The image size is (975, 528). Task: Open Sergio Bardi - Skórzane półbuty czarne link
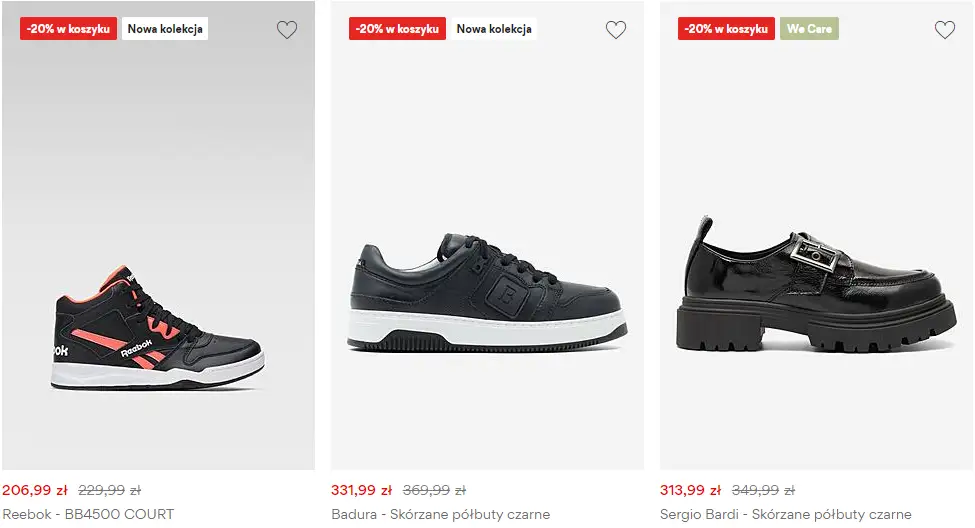785,515
